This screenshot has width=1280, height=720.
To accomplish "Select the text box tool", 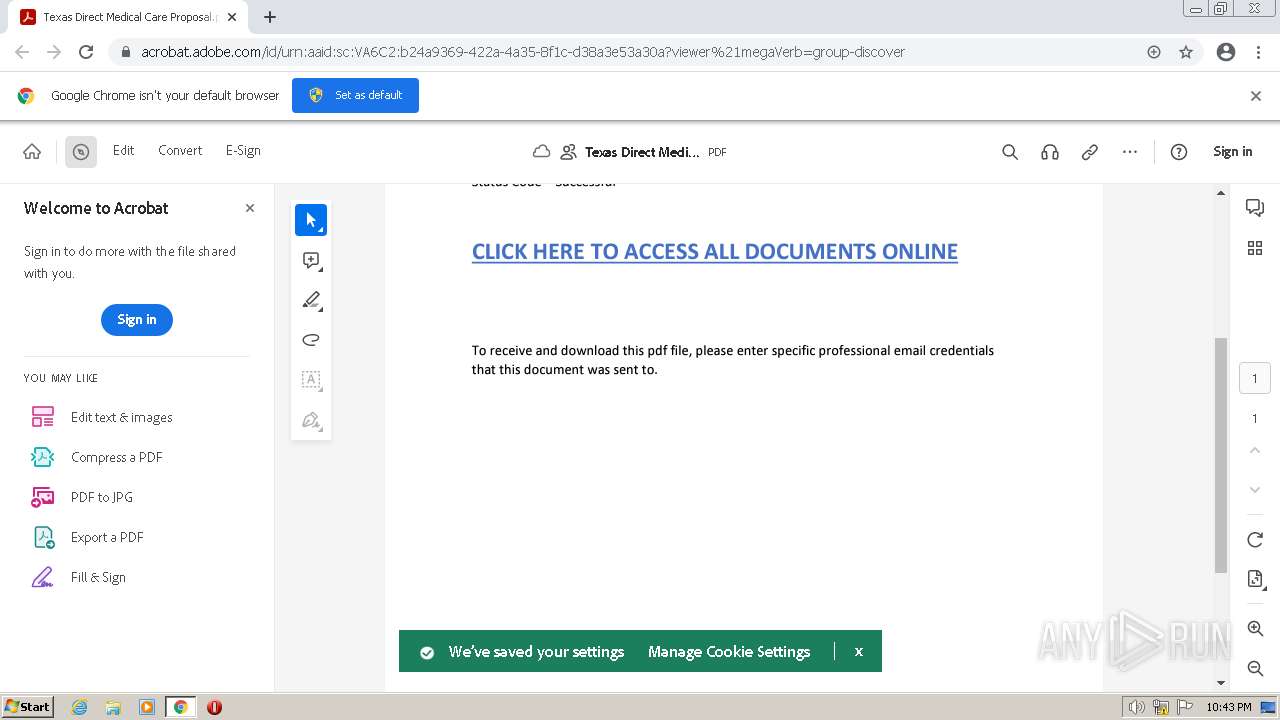I will 311,380.
